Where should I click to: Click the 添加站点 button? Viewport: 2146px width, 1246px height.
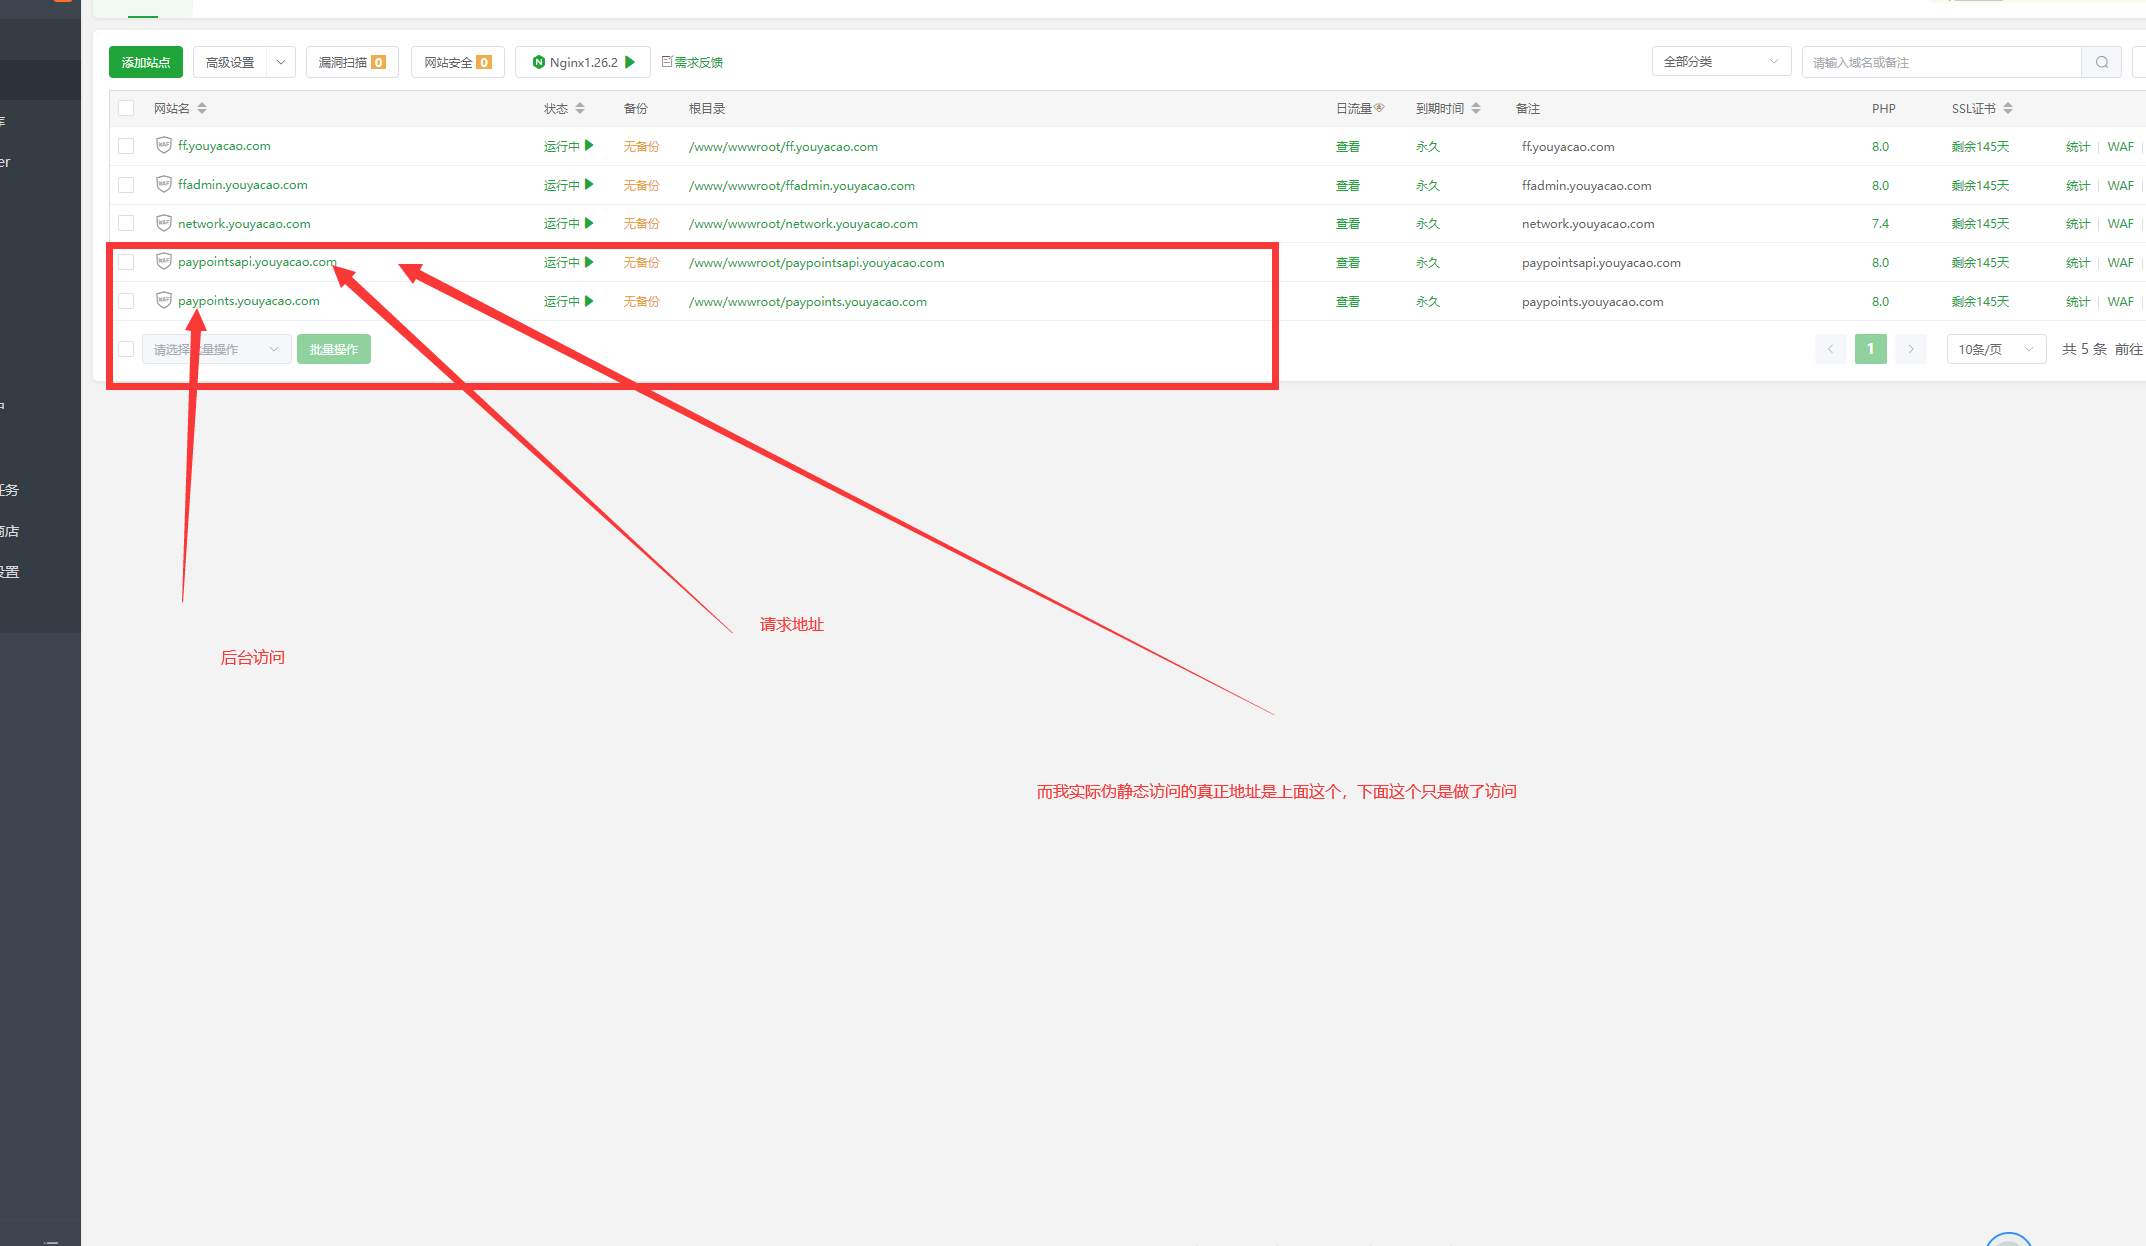click(x=146, y=62)
